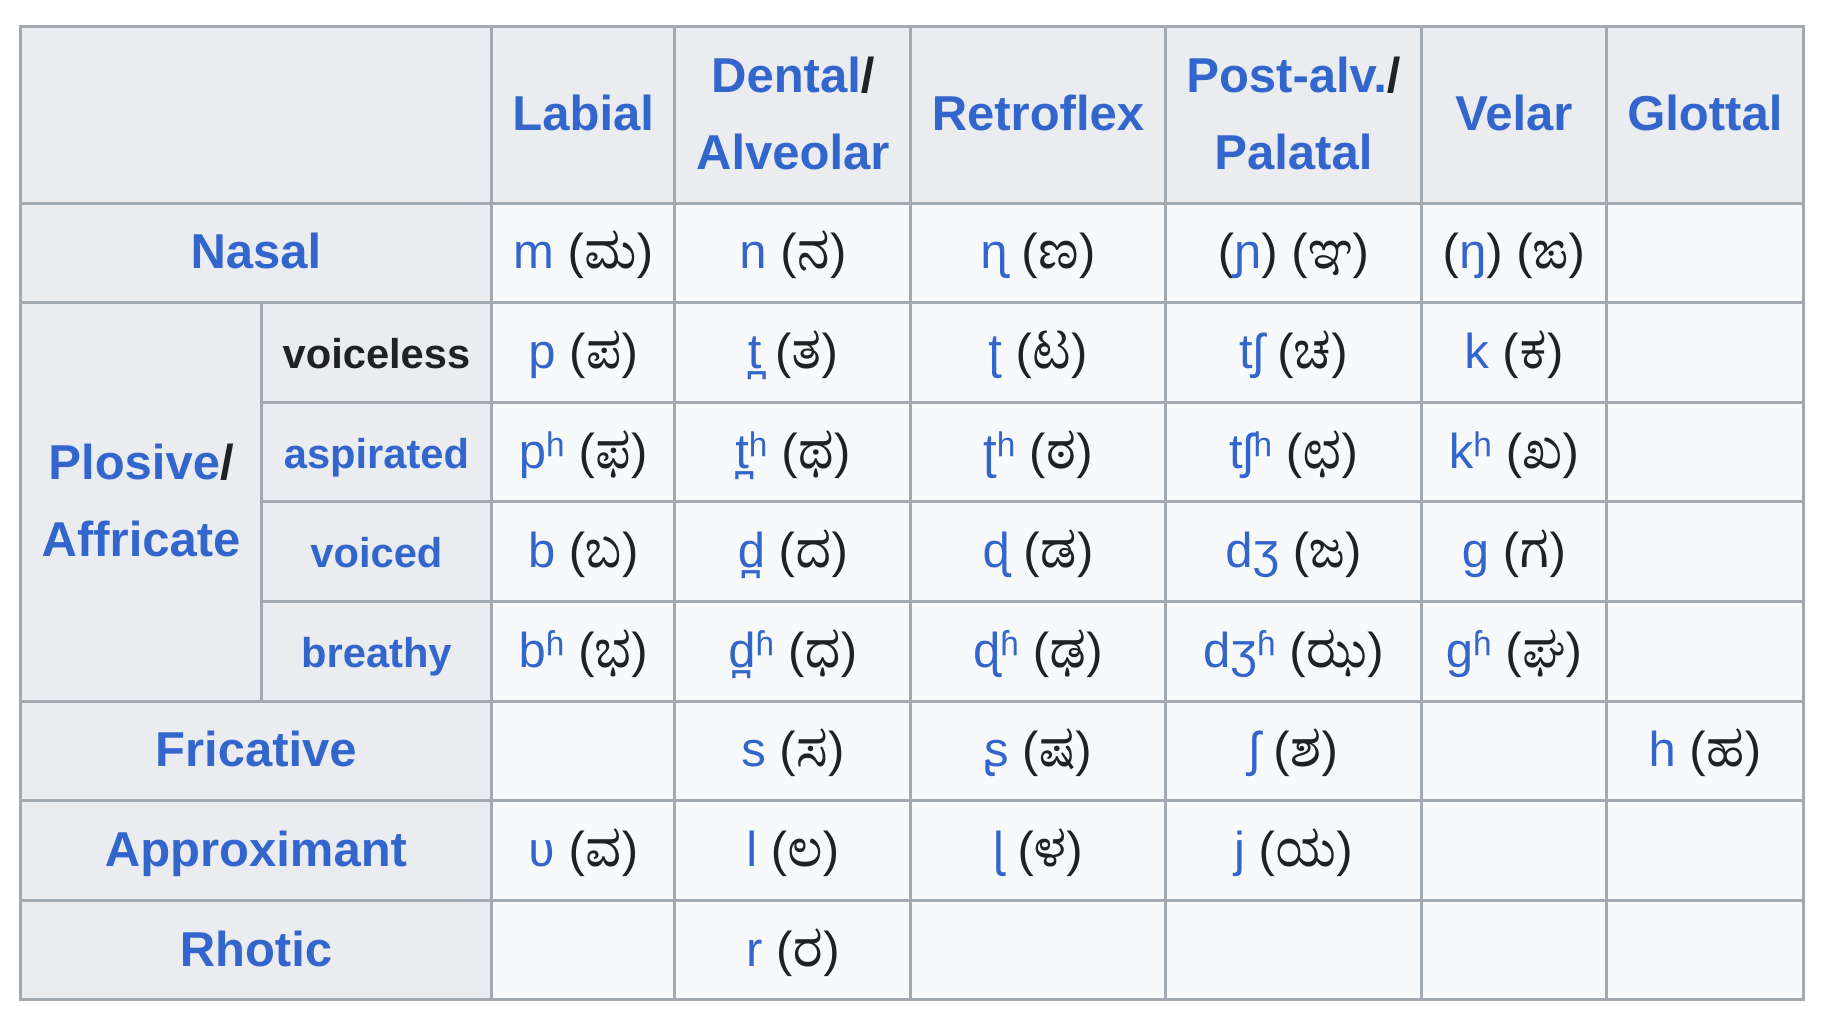This screenshot has height=1019, width=1828.
Task: Click the Nasal row header link
Action: 255,251
